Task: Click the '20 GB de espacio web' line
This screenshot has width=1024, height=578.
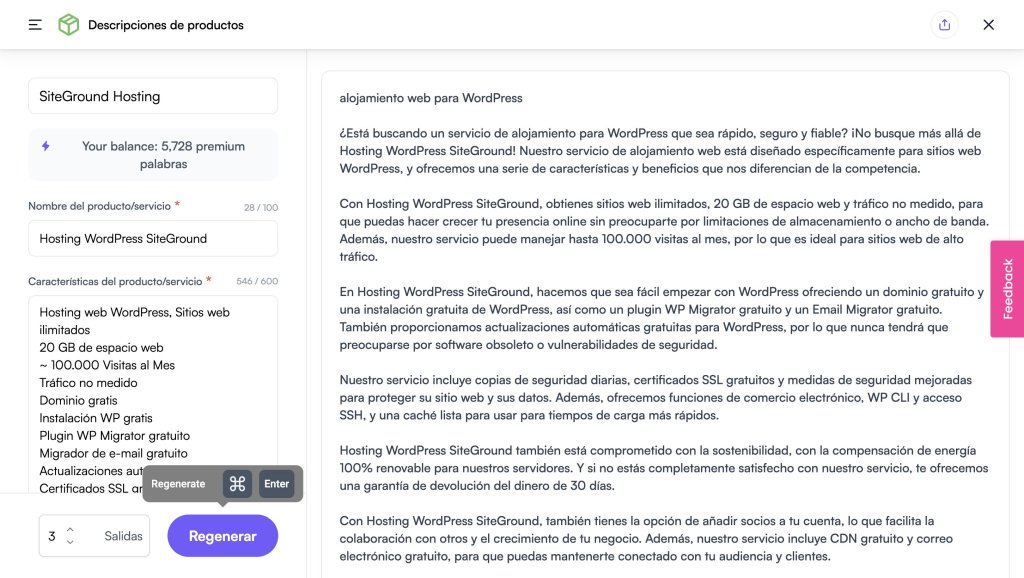Action: pos(101,347)
